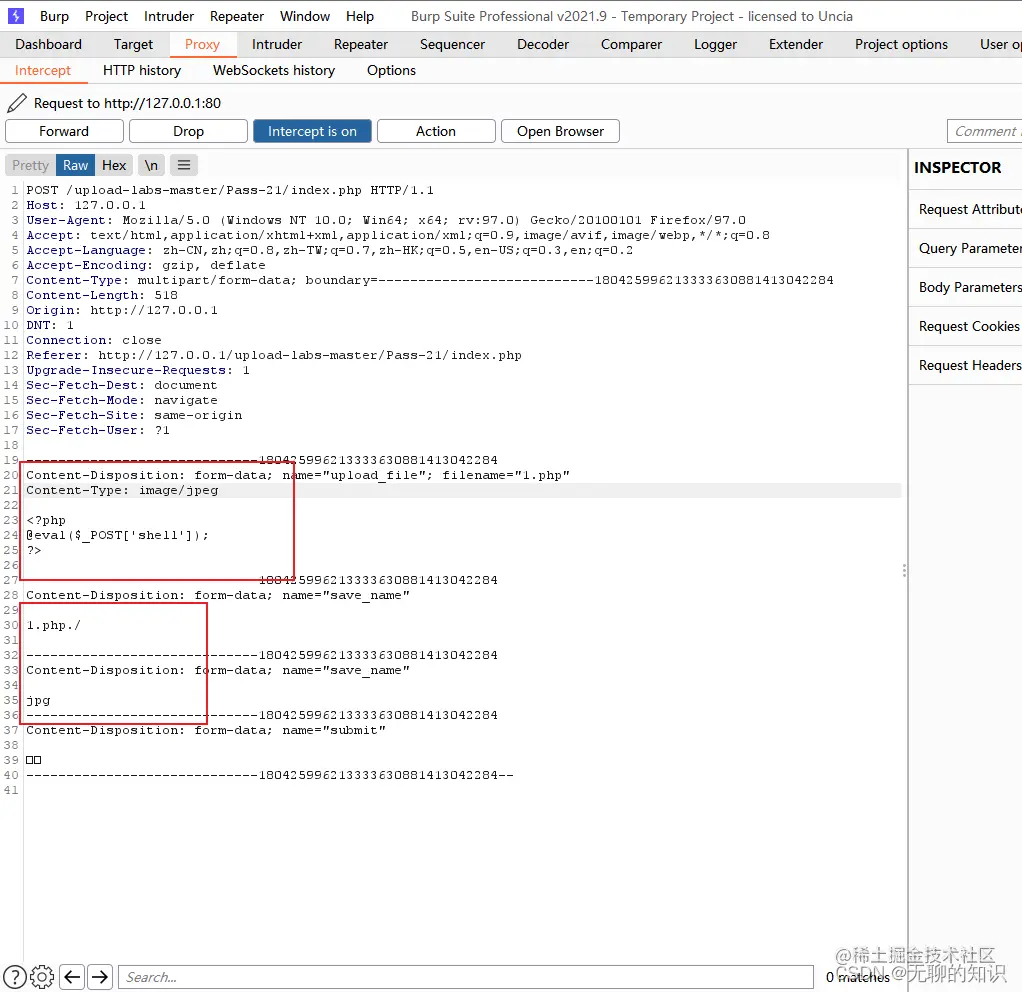This screenshot has height=992, width=1022.
Task: Click the INSPECTOR panel title
Action: [x=957, y=168]
